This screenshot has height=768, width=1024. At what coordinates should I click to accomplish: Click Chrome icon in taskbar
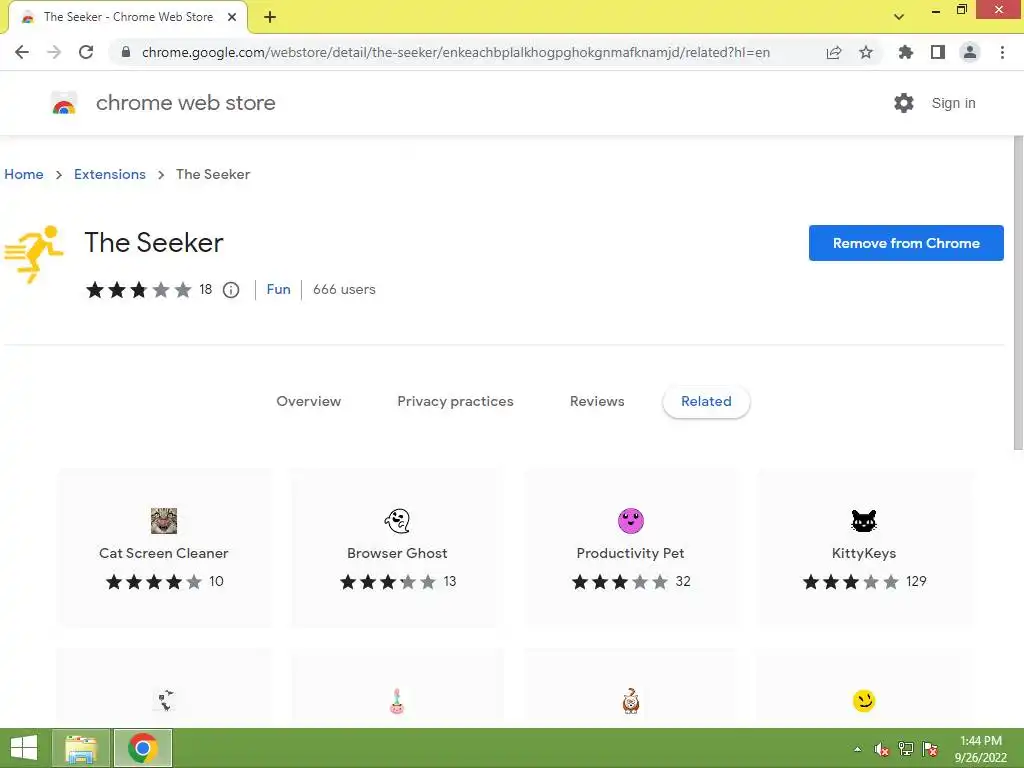point(143,748)
